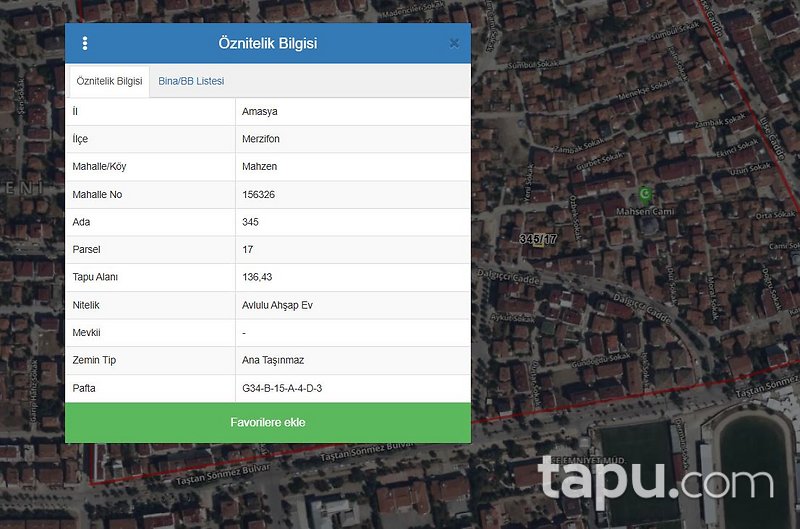
Task: Select the Nitelik value Avlulu Ahşap Ev
Action: pos(277,305)
